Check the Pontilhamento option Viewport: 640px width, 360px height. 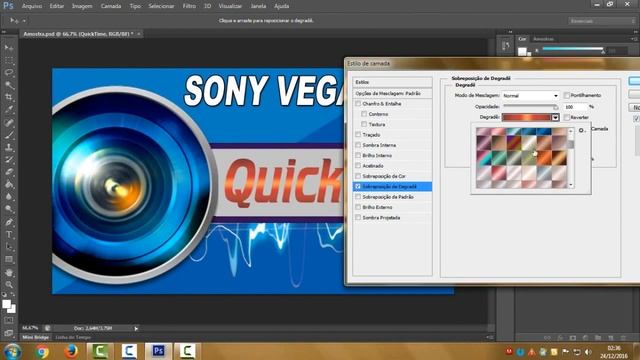567,95
